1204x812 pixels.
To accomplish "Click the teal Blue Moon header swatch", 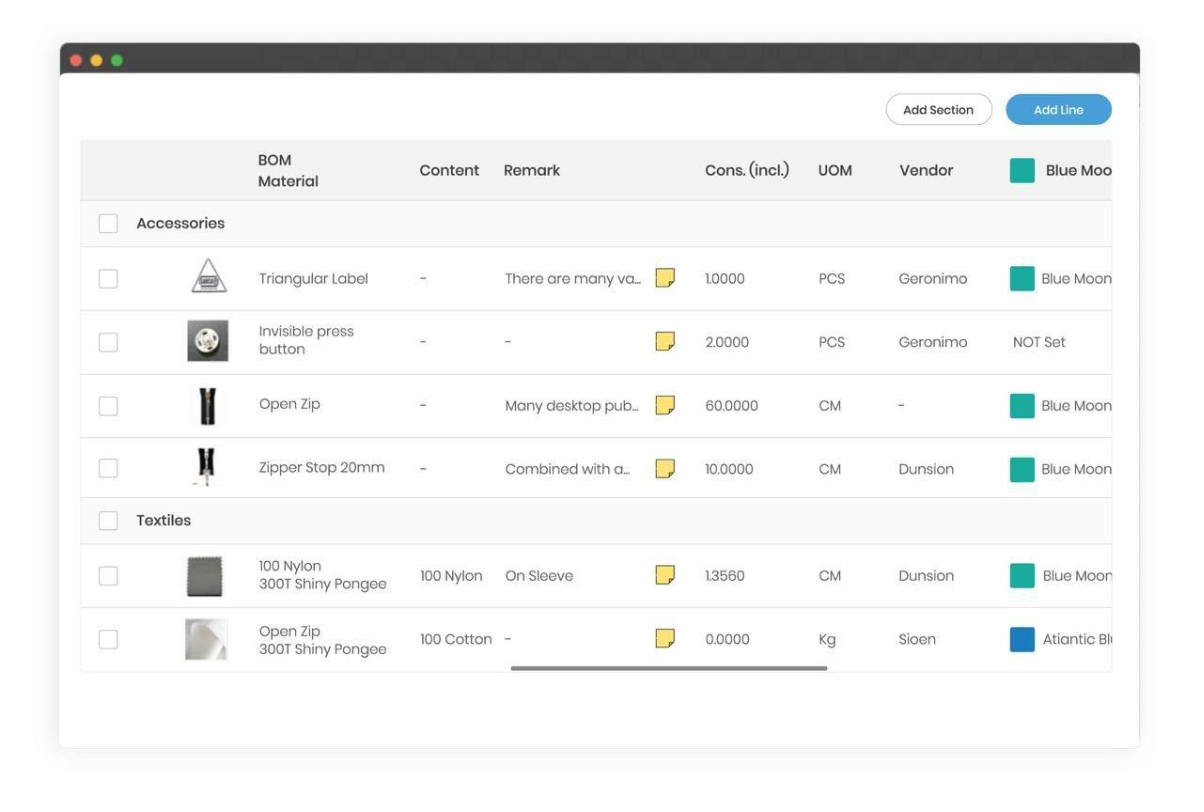I will pyautogui.click(x=1022, y=171).
